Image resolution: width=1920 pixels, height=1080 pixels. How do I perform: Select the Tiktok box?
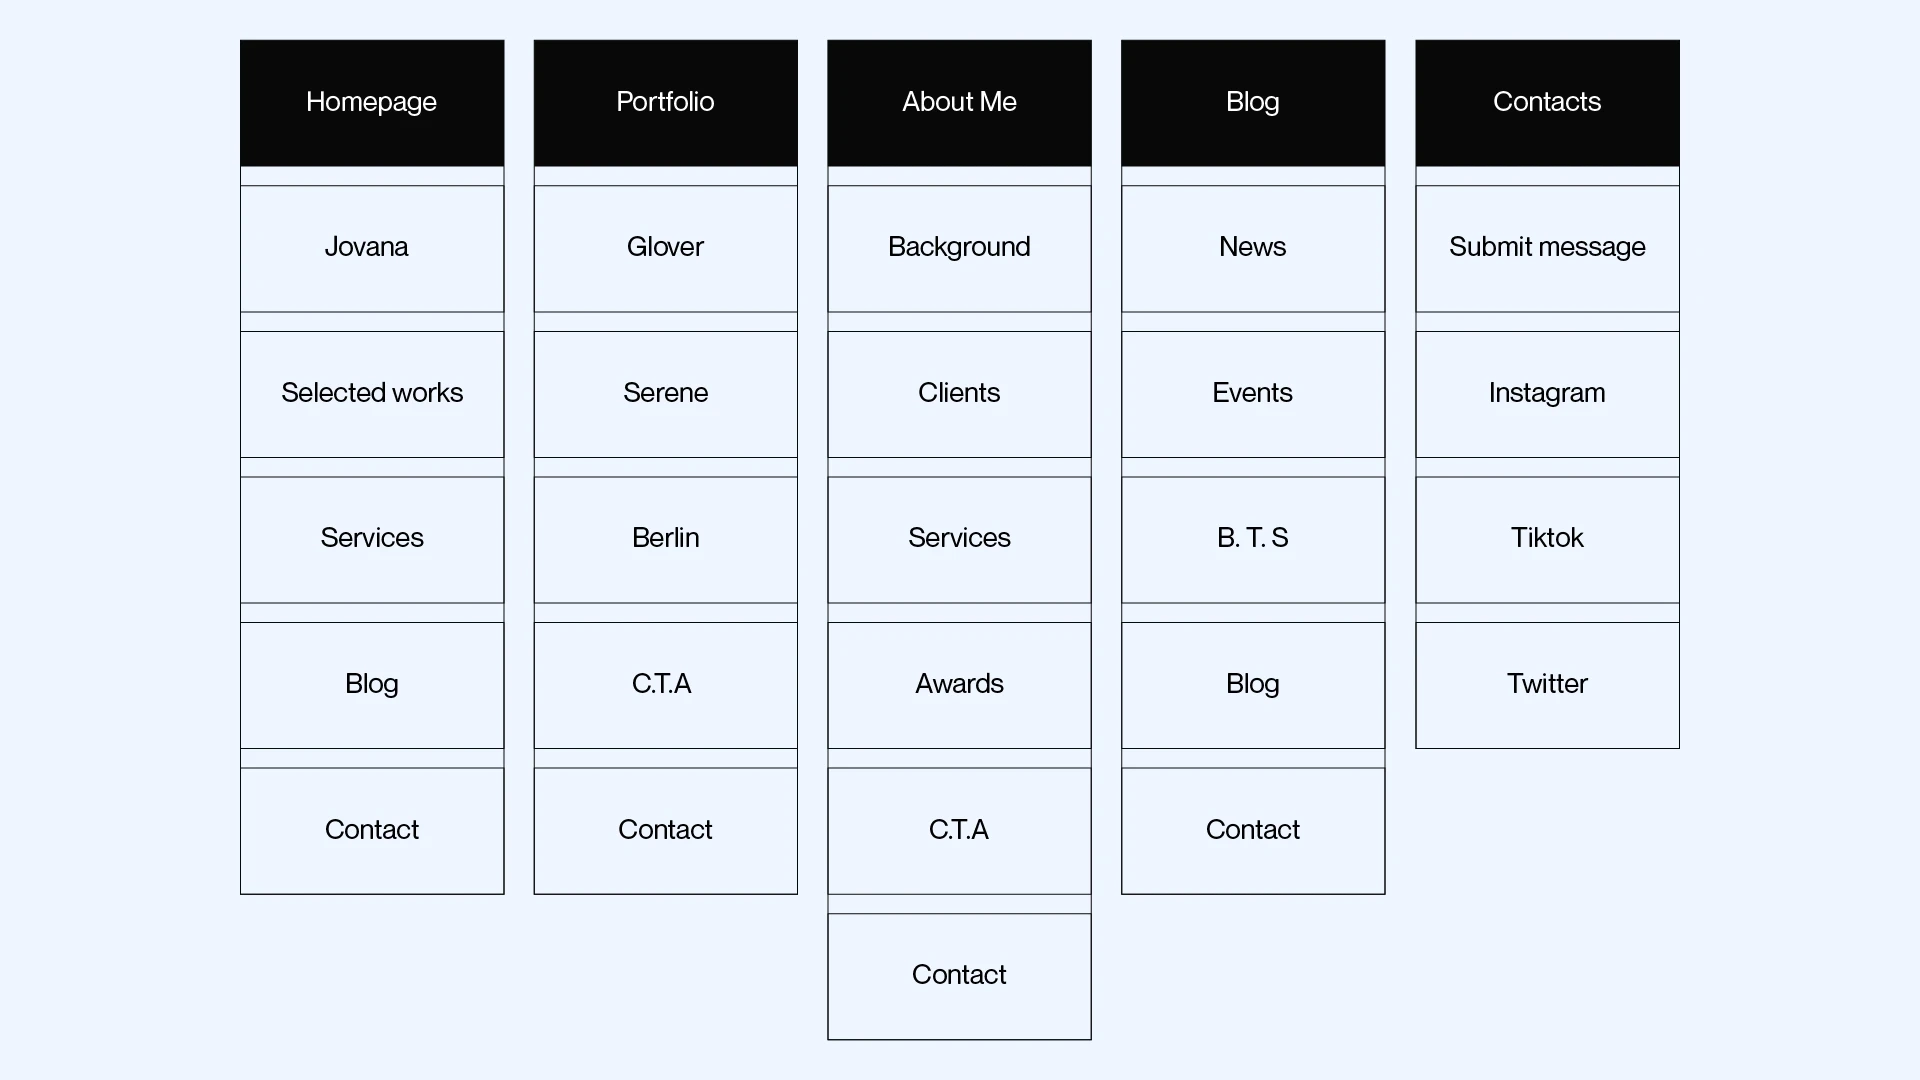point(1547,539)
